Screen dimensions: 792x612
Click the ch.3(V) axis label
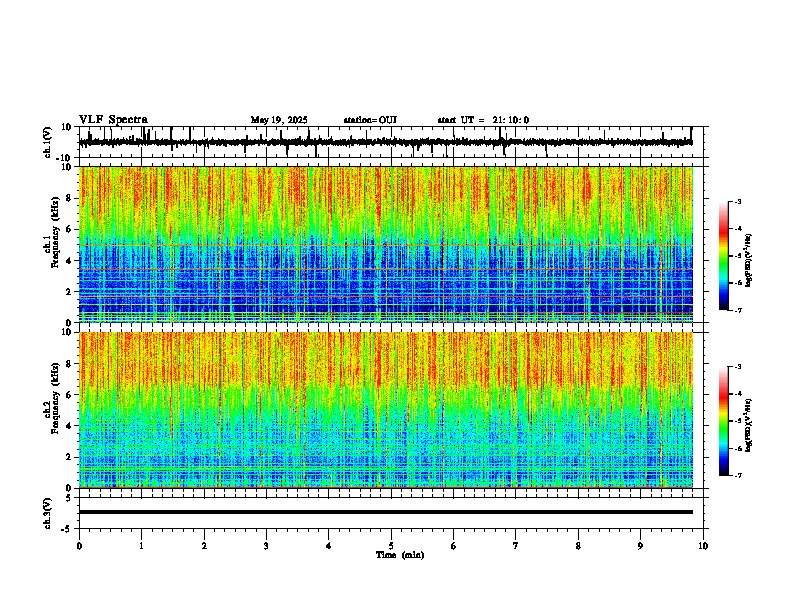coord(48,513)
